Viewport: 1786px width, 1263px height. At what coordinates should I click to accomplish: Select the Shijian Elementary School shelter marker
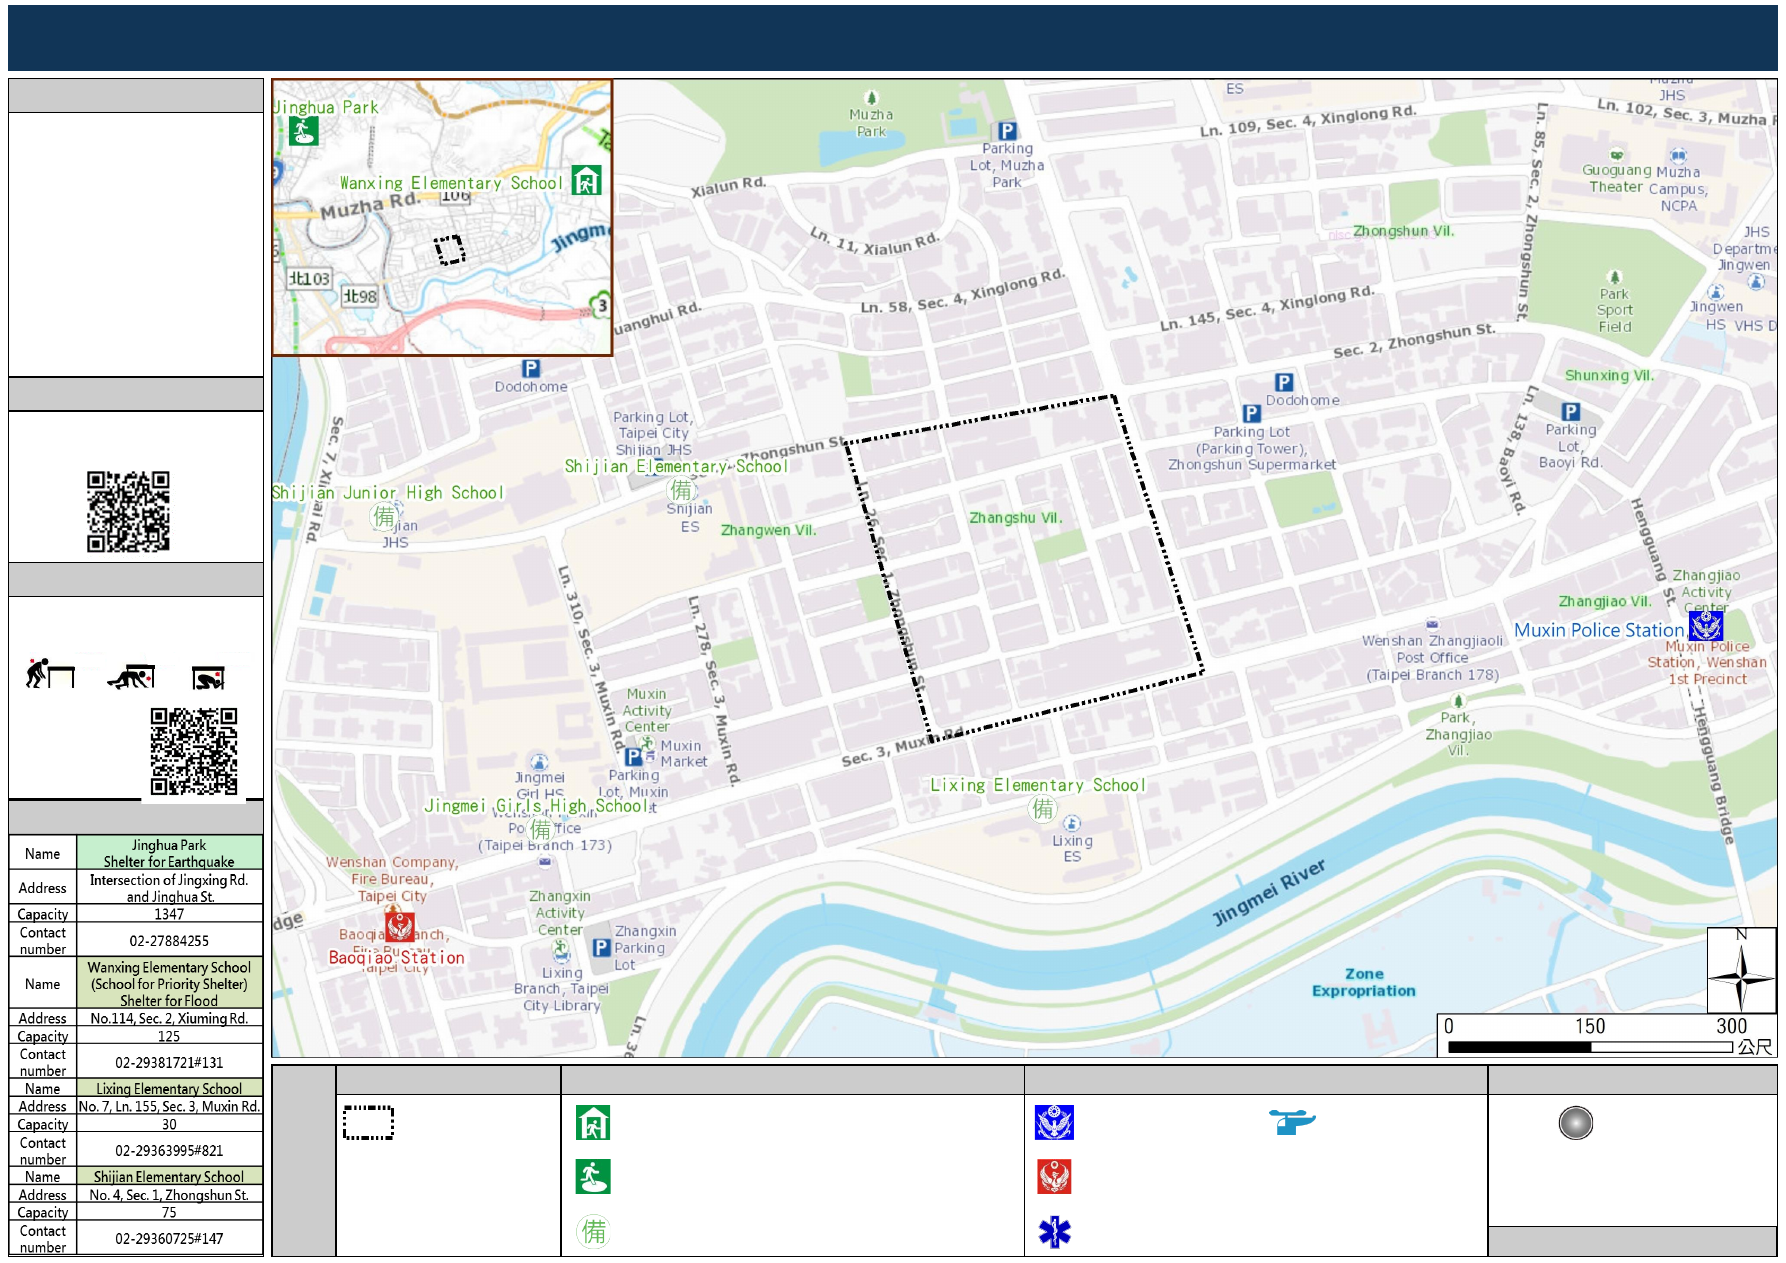[681, 489]
